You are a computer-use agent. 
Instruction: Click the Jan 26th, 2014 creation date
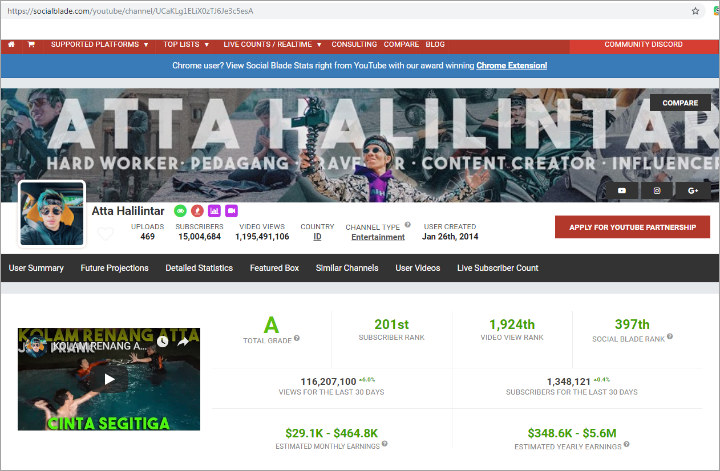point(450,236)
